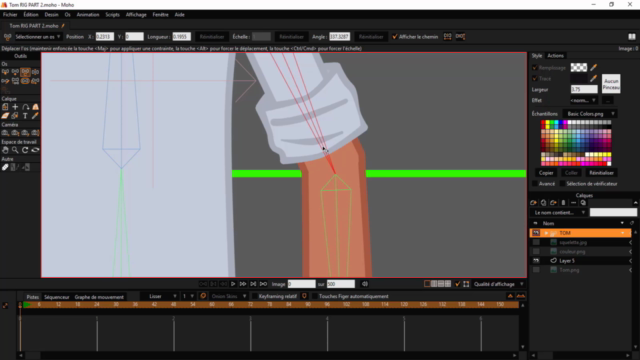Select the Pan workspace hand tool
The image size is (640, 360).
point(5,150)
